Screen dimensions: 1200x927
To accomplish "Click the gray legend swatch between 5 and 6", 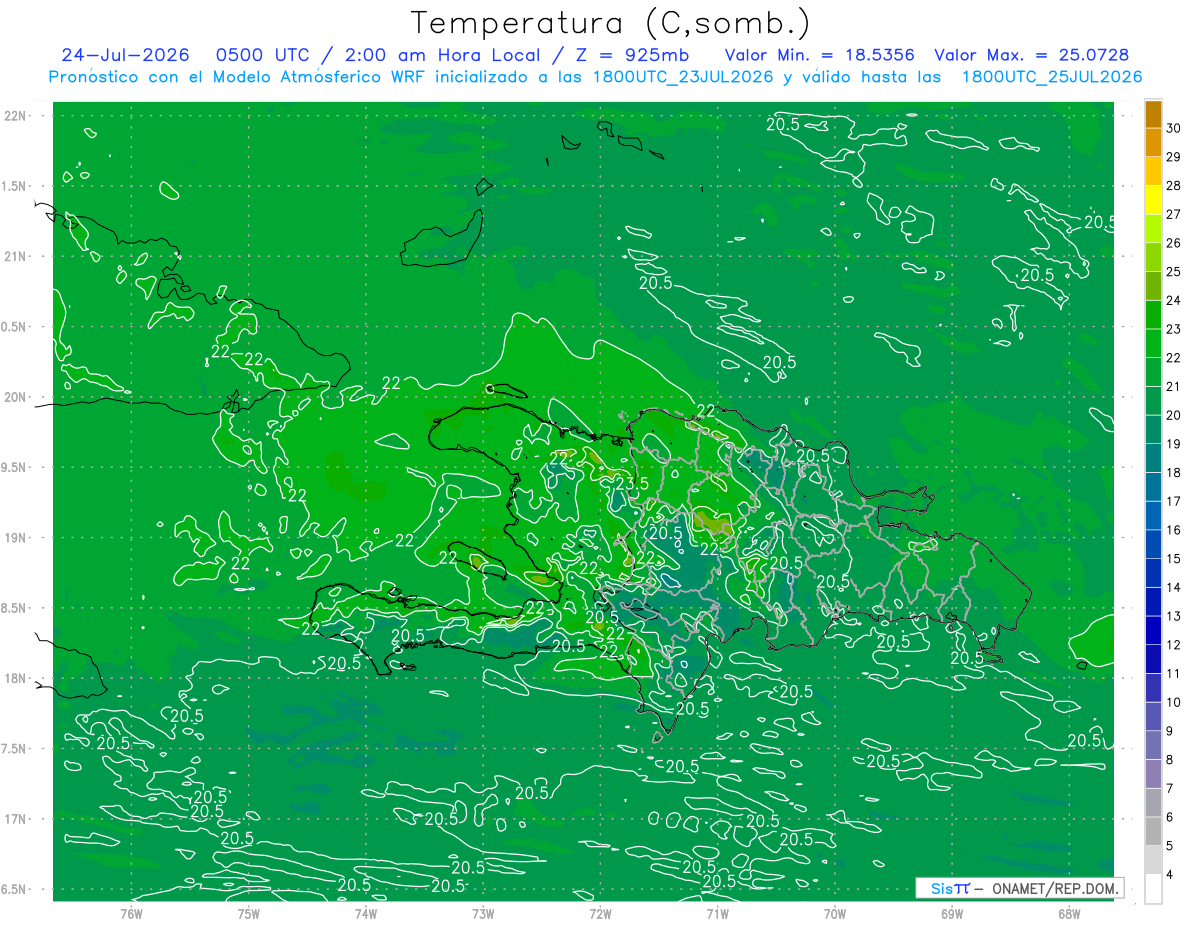I will (1153, 831).
